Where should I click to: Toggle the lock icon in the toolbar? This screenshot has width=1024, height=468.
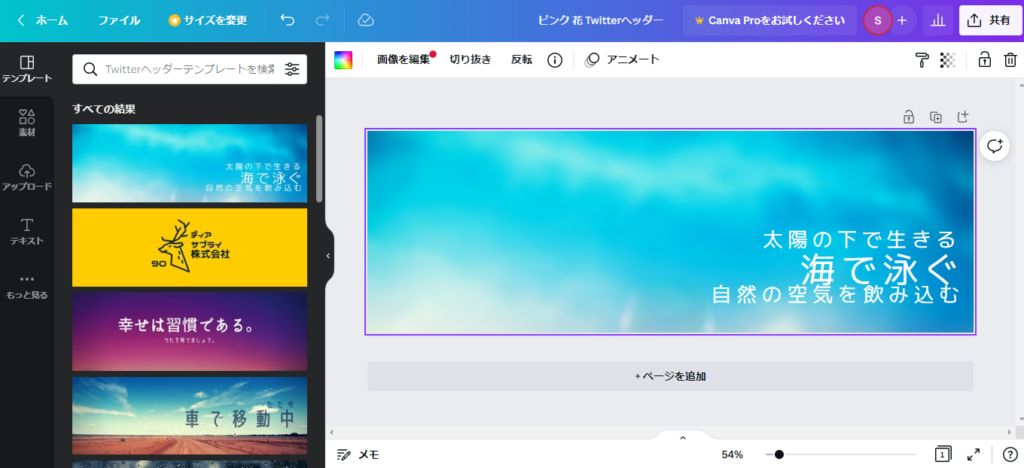pos(984,60)
